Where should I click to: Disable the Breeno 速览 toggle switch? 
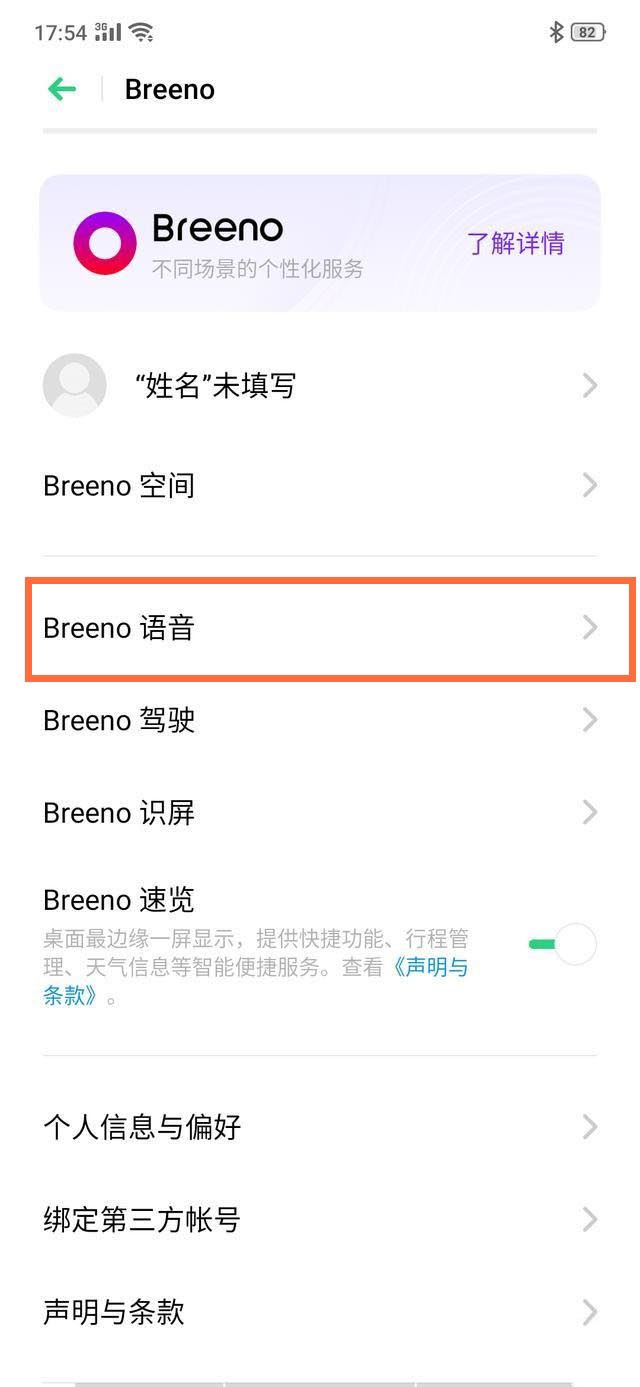tap(562, 944)
